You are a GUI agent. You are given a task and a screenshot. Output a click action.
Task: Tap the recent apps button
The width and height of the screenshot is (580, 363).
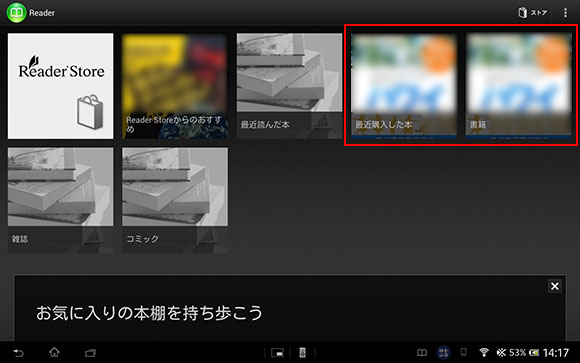pos(90,353)
